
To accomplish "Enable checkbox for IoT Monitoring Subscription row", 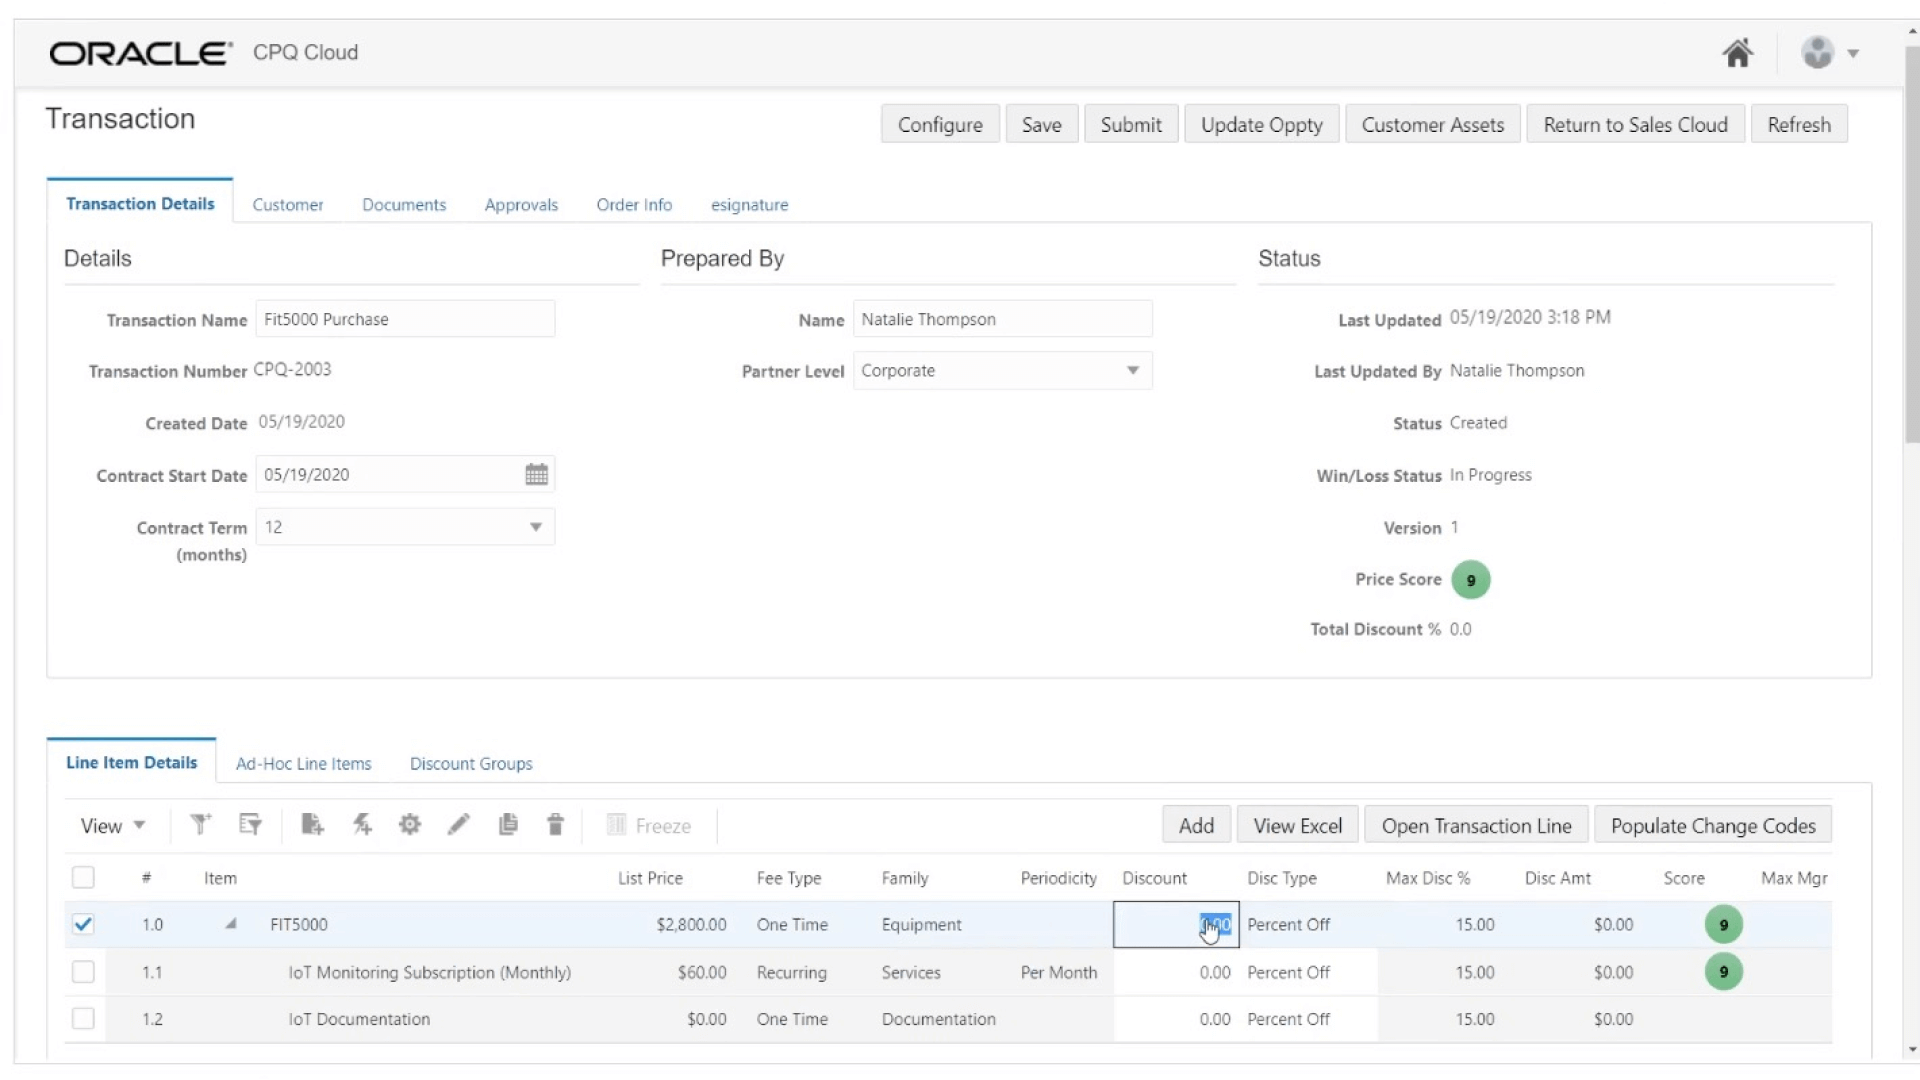I will [83, 972].
